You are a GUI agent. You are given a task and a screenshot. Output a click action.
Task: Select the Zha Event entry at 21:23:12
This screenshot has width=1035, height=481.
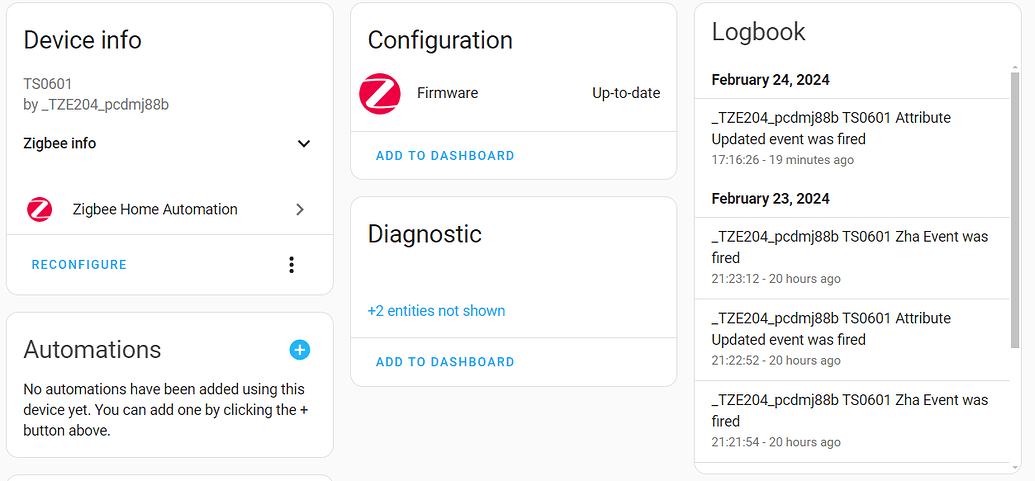[x=851, y=258]
